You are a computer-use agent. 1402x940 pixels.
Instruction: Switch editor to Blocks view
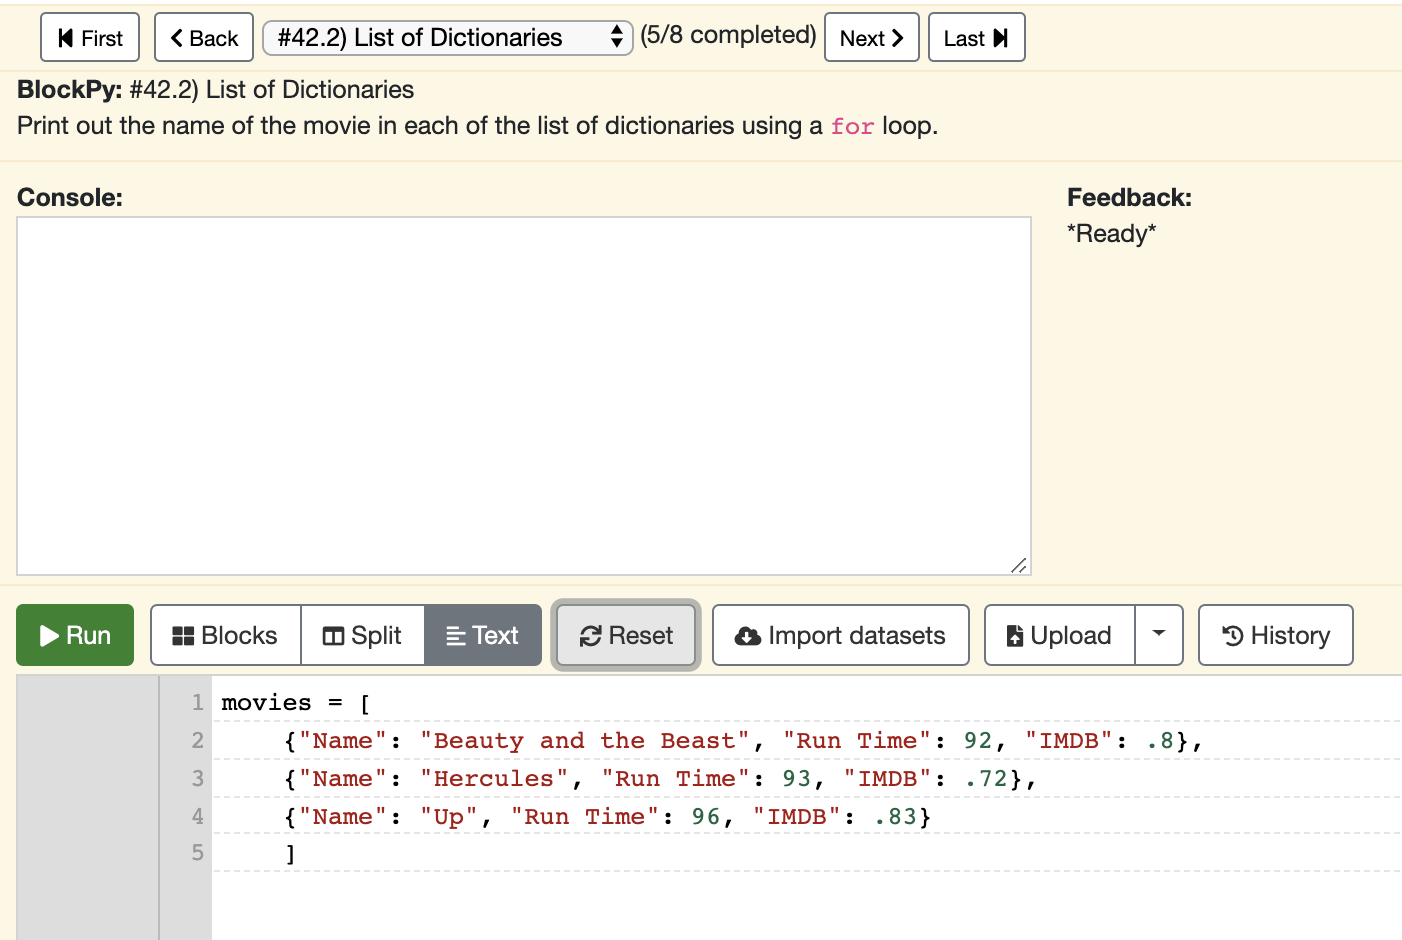[226, 635]
